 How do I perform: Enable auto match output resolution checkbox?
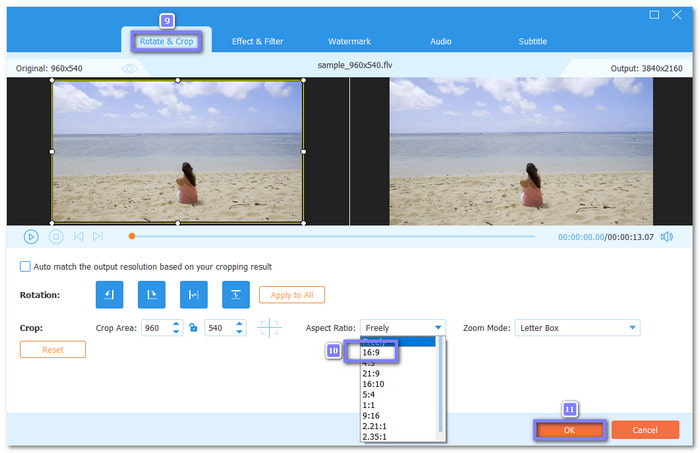[25, 266]
